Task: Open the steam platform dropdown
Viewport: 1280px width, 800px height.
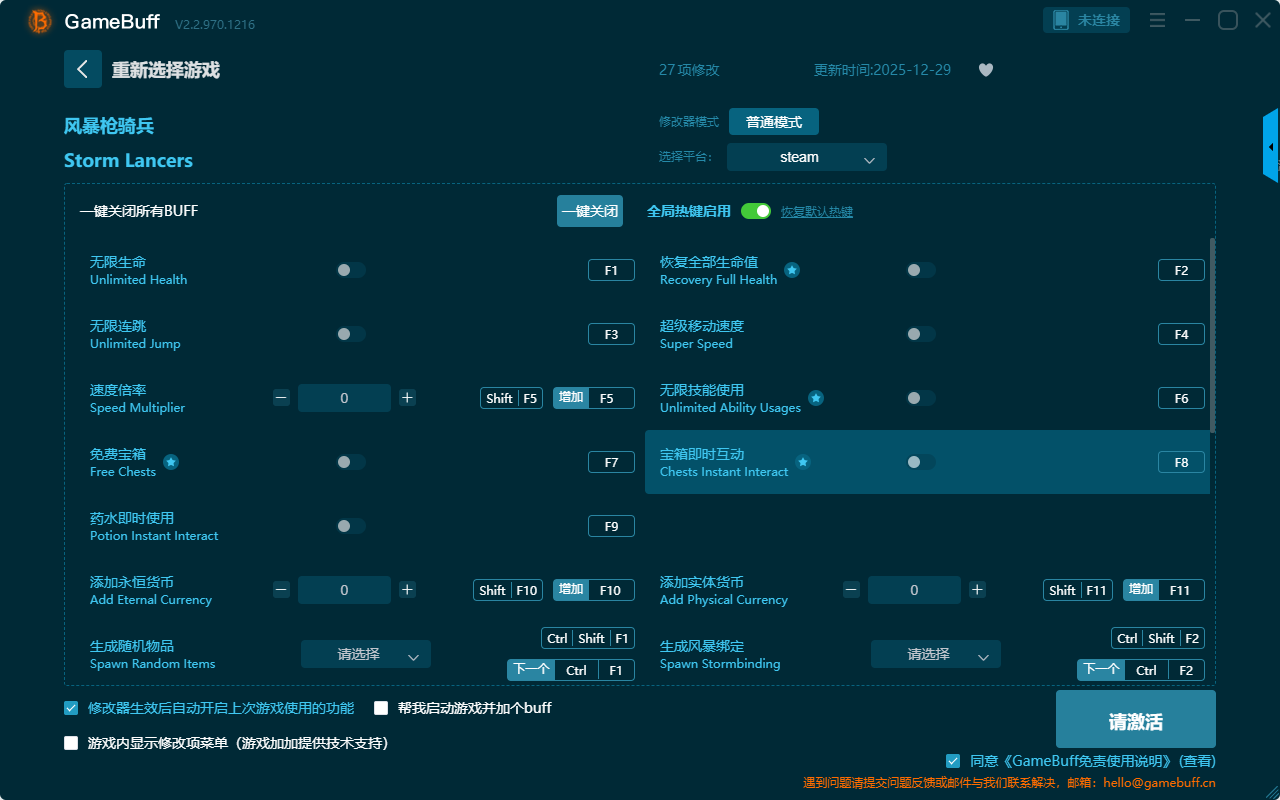Action: pos(806,157)
